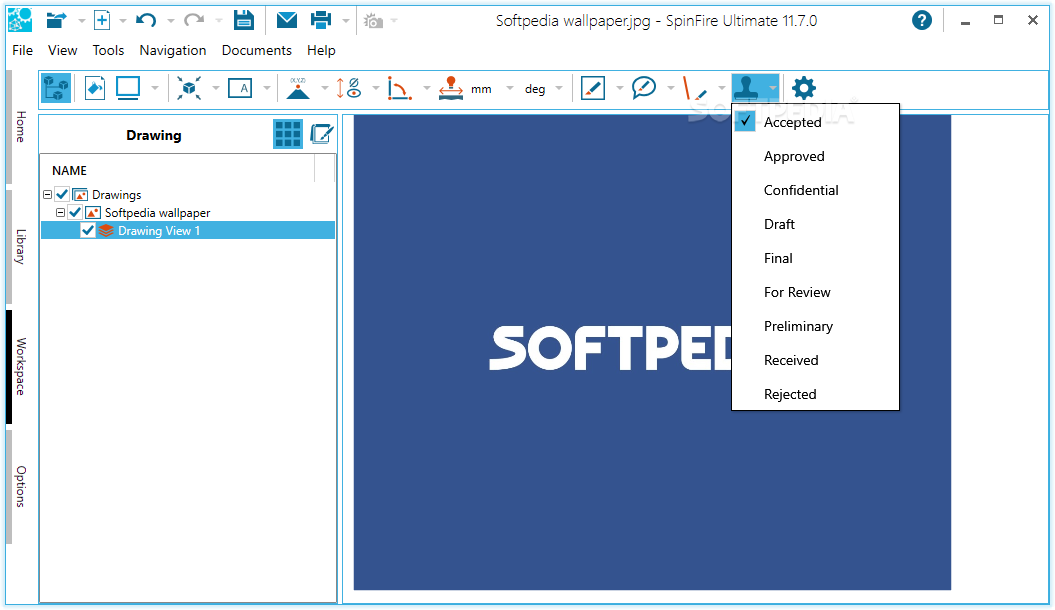Screen dimensions: 1055x610
Task: Open the print options dropdown arrow
Action: (x=346, y=22)
